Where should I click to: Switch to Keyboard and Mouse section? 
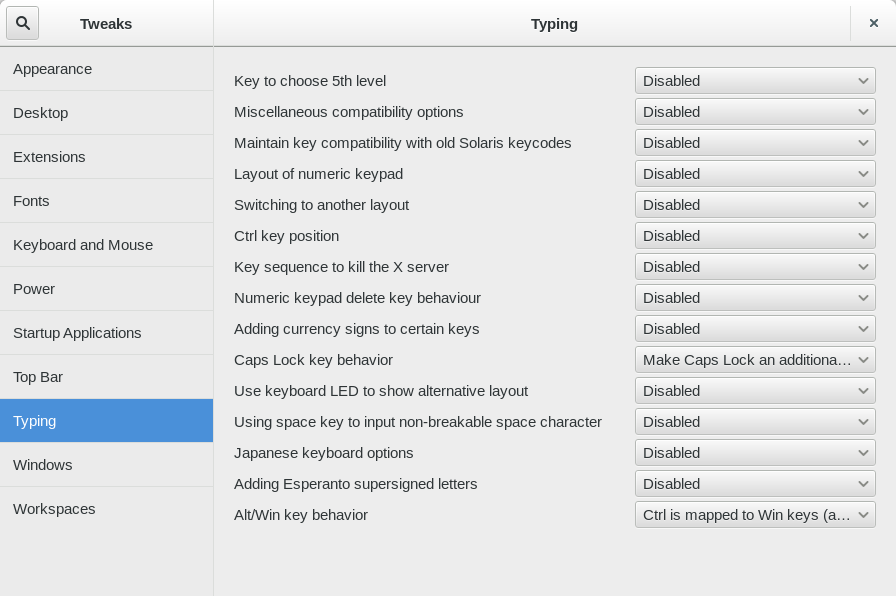[x=106, y=245]
